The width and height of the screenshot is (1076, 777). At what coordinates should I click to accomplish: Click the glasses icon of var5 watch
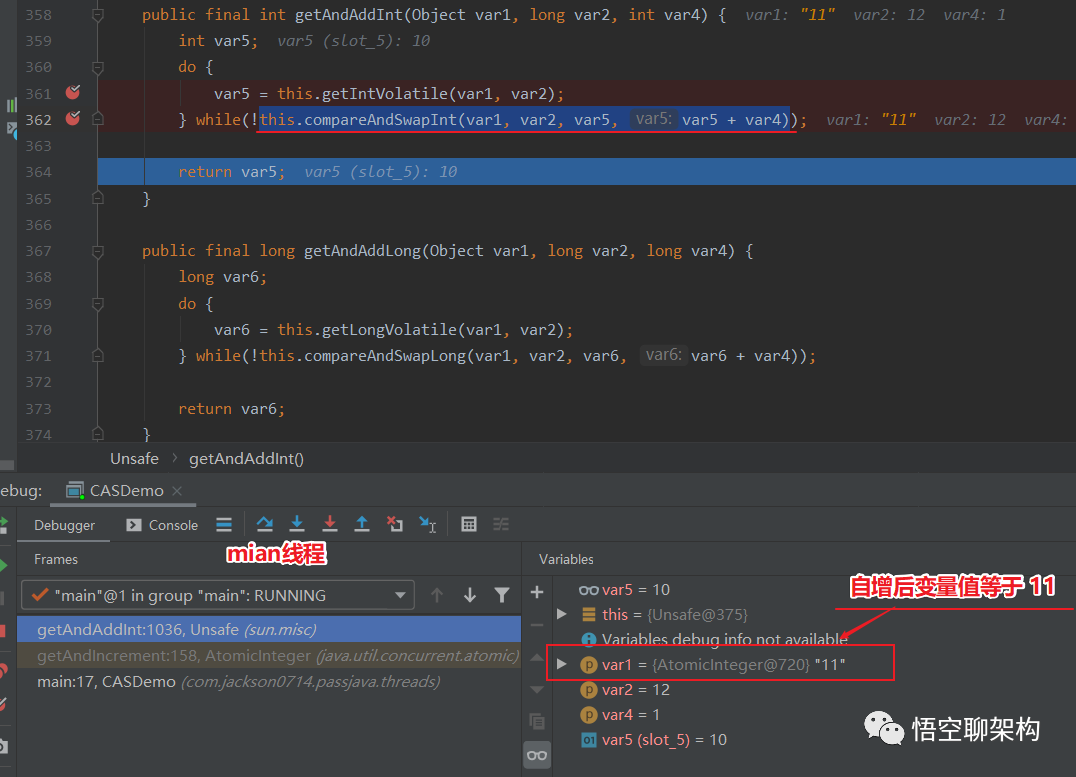(589, 590)
